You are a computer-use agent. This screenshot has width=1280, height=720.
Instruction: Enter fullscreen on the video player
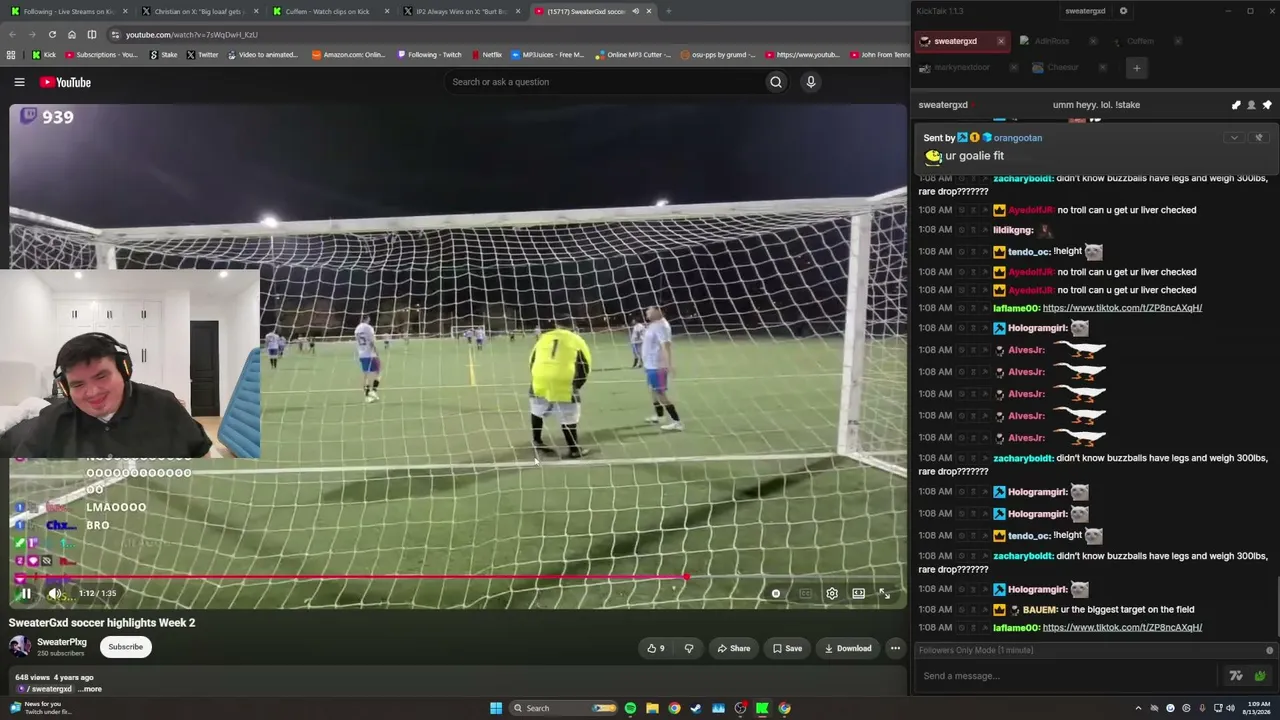pyautogui.click(x=885, y=593)
